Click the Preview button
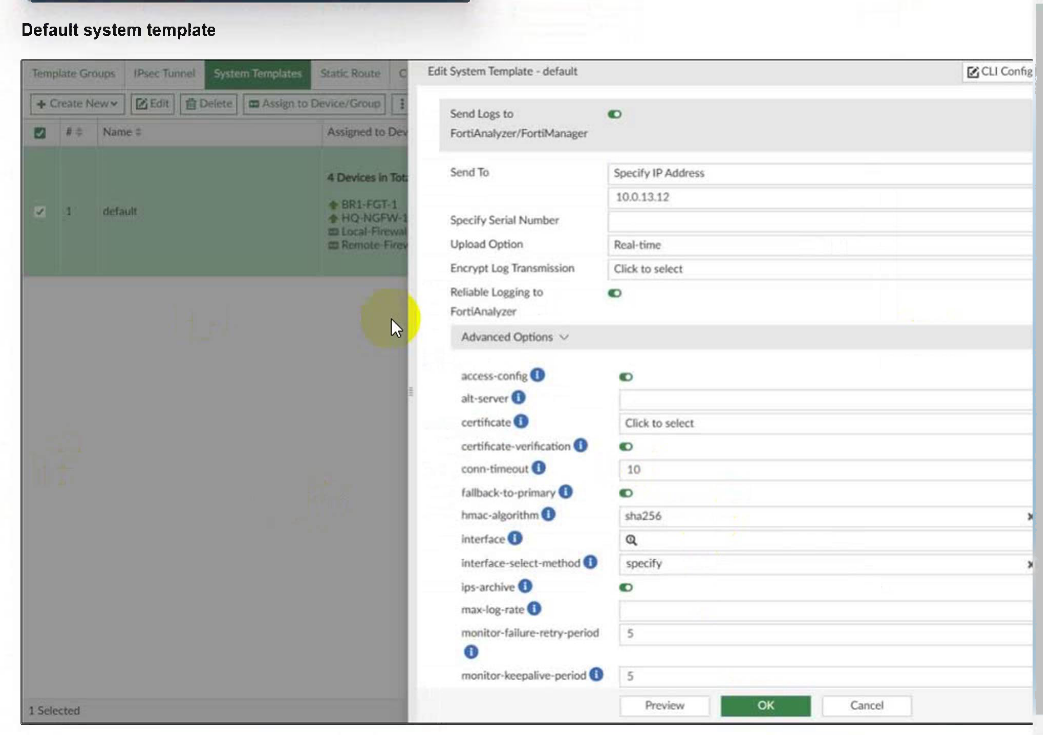The width and height of the screenshot is (1043, 735). [x=664, y=705]
